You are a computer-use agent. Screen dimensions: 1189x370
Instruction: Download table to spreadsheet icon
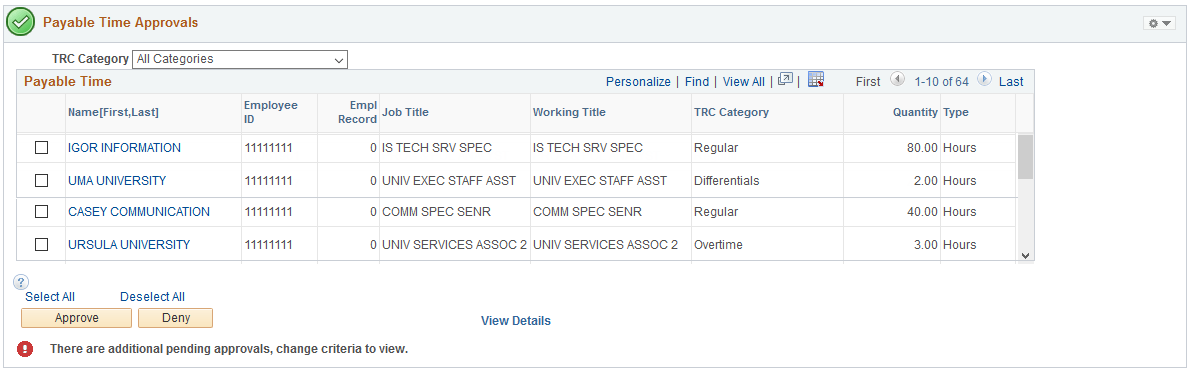pyautogui.click(x=816, y=80)
